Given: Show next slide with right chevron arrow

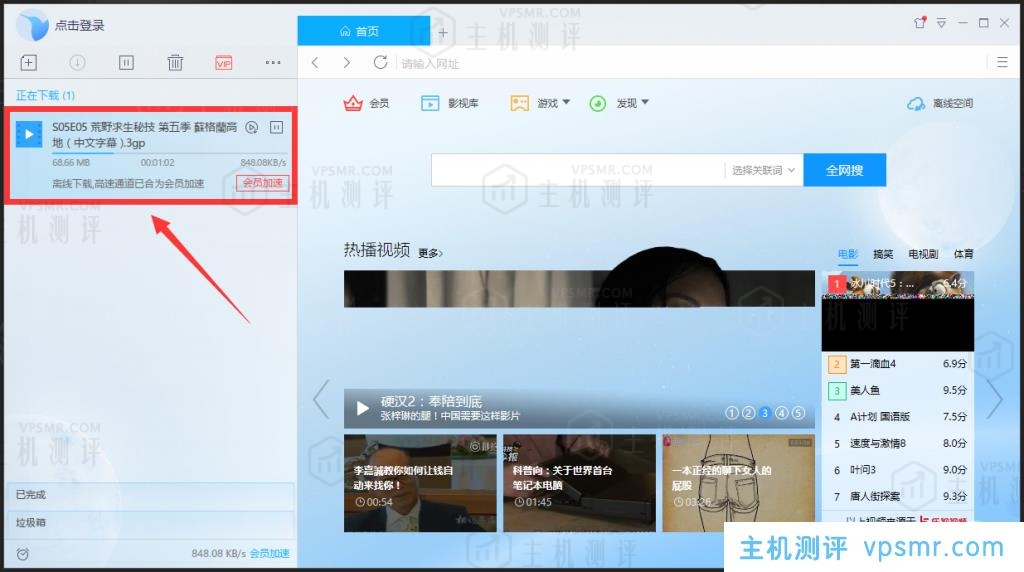Looking at the screenshot, I should click(x=994, y=398).
